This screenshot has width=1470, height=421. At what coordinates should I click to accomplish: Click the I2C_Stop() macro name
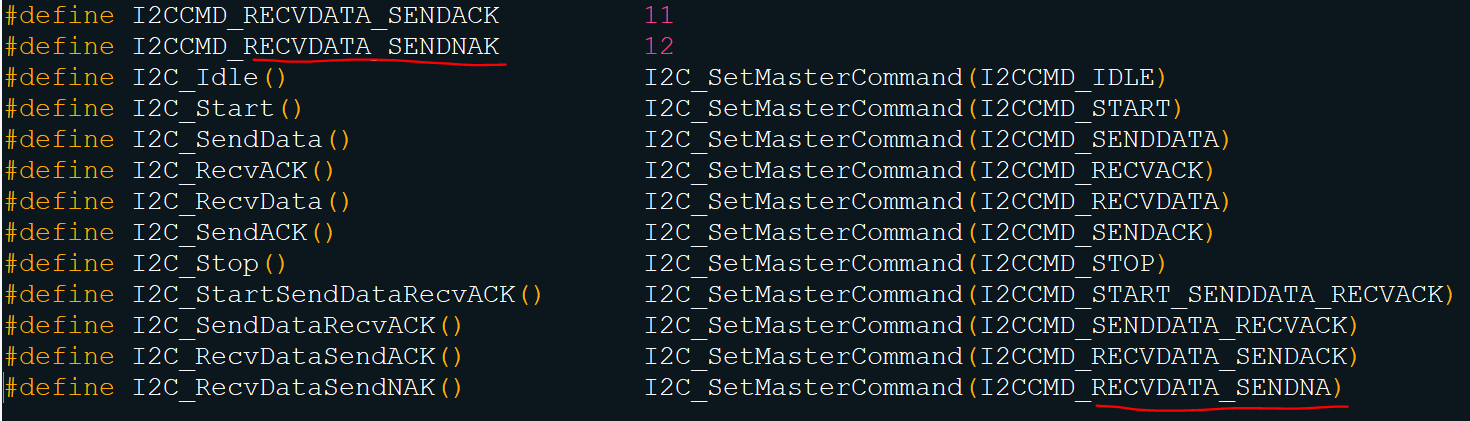[x=210, y=264]
